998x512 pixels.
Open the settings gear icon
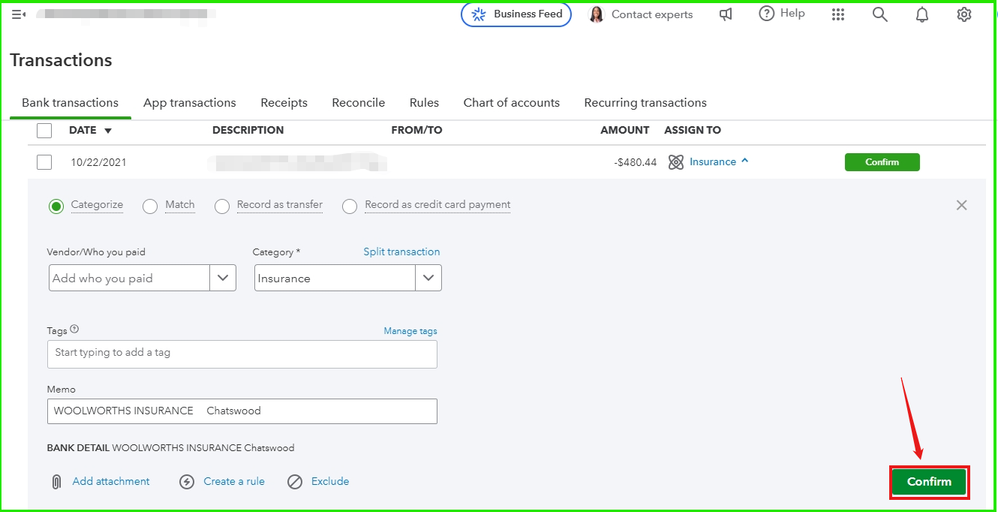coord(964,14)
